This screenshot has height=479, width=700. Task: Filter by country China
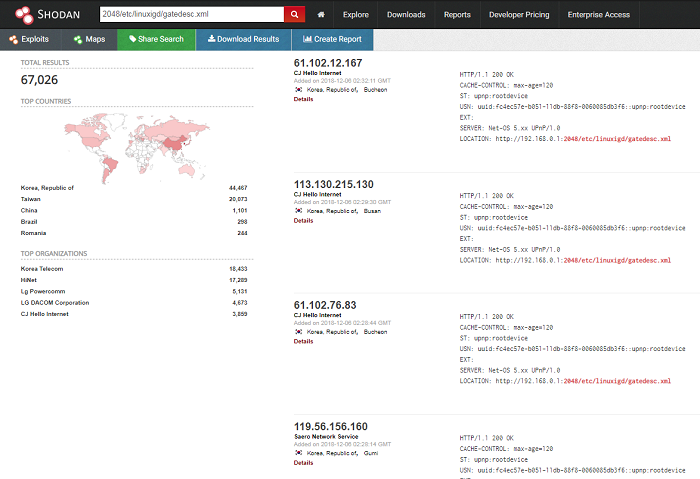pyautogui.click(x=29, y=210)
